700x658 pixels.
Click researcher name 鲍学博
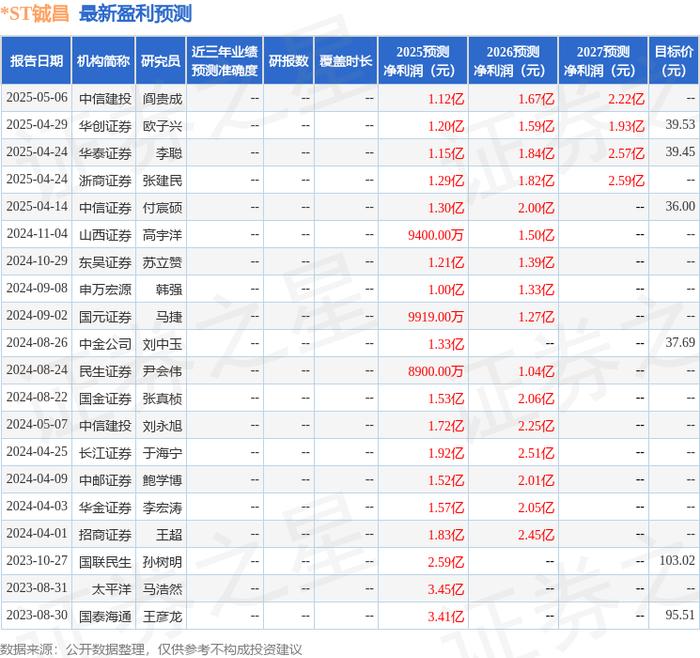(x=162, y=480)
